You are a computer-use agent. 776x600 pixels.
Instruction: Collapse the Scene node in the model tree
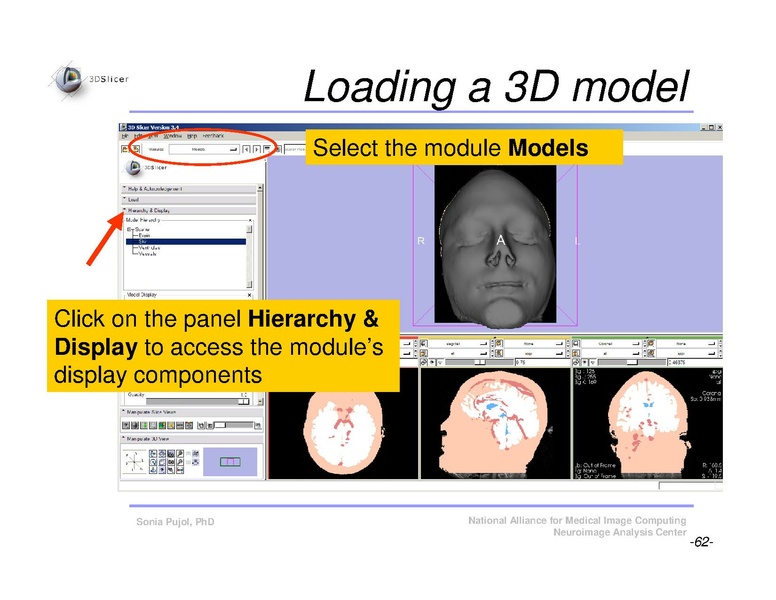pyautogui.click(x=129, y=230)
